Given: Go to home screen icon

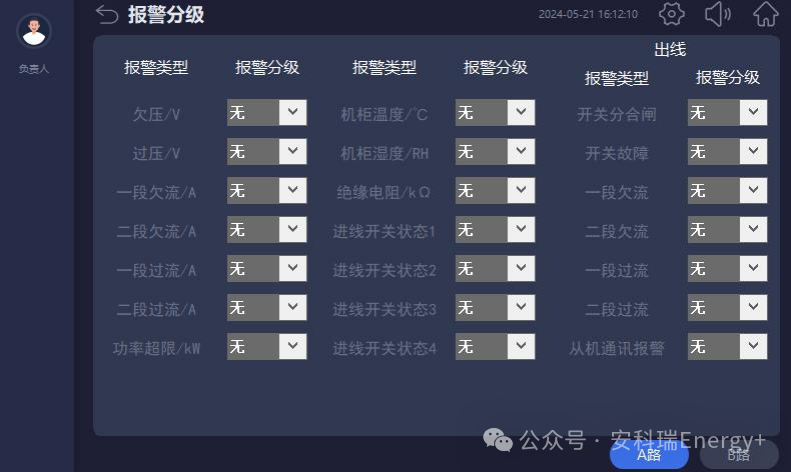Looking at the screenshot, I should [x=765, y=14].
